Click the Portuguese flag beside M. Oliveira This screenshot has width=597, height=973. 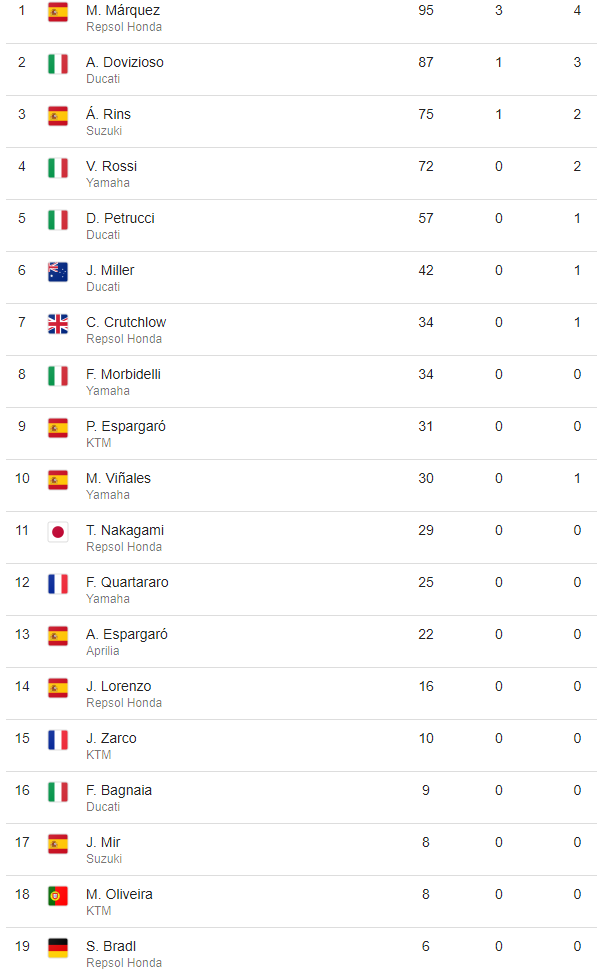coord(58,896)
